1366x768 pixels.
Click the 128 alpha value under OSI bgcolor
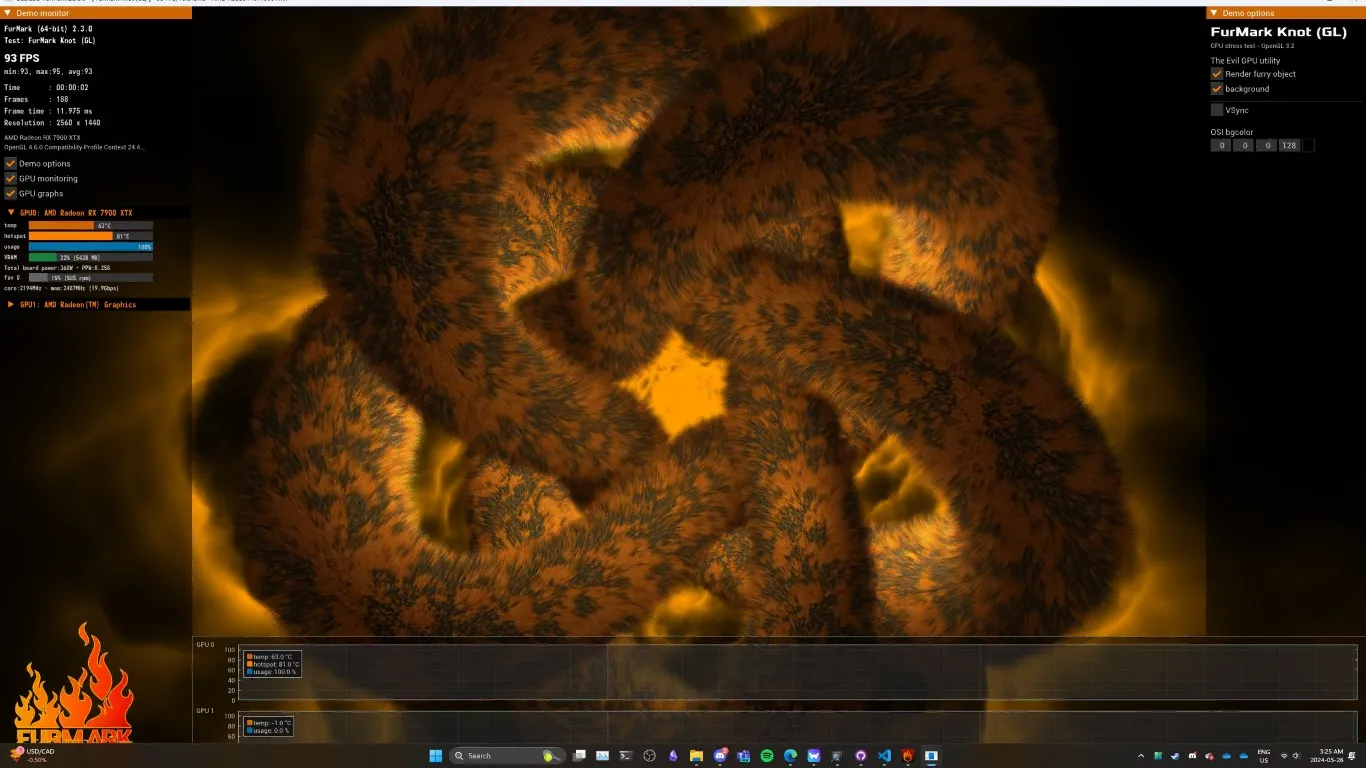coord(1288,145)
